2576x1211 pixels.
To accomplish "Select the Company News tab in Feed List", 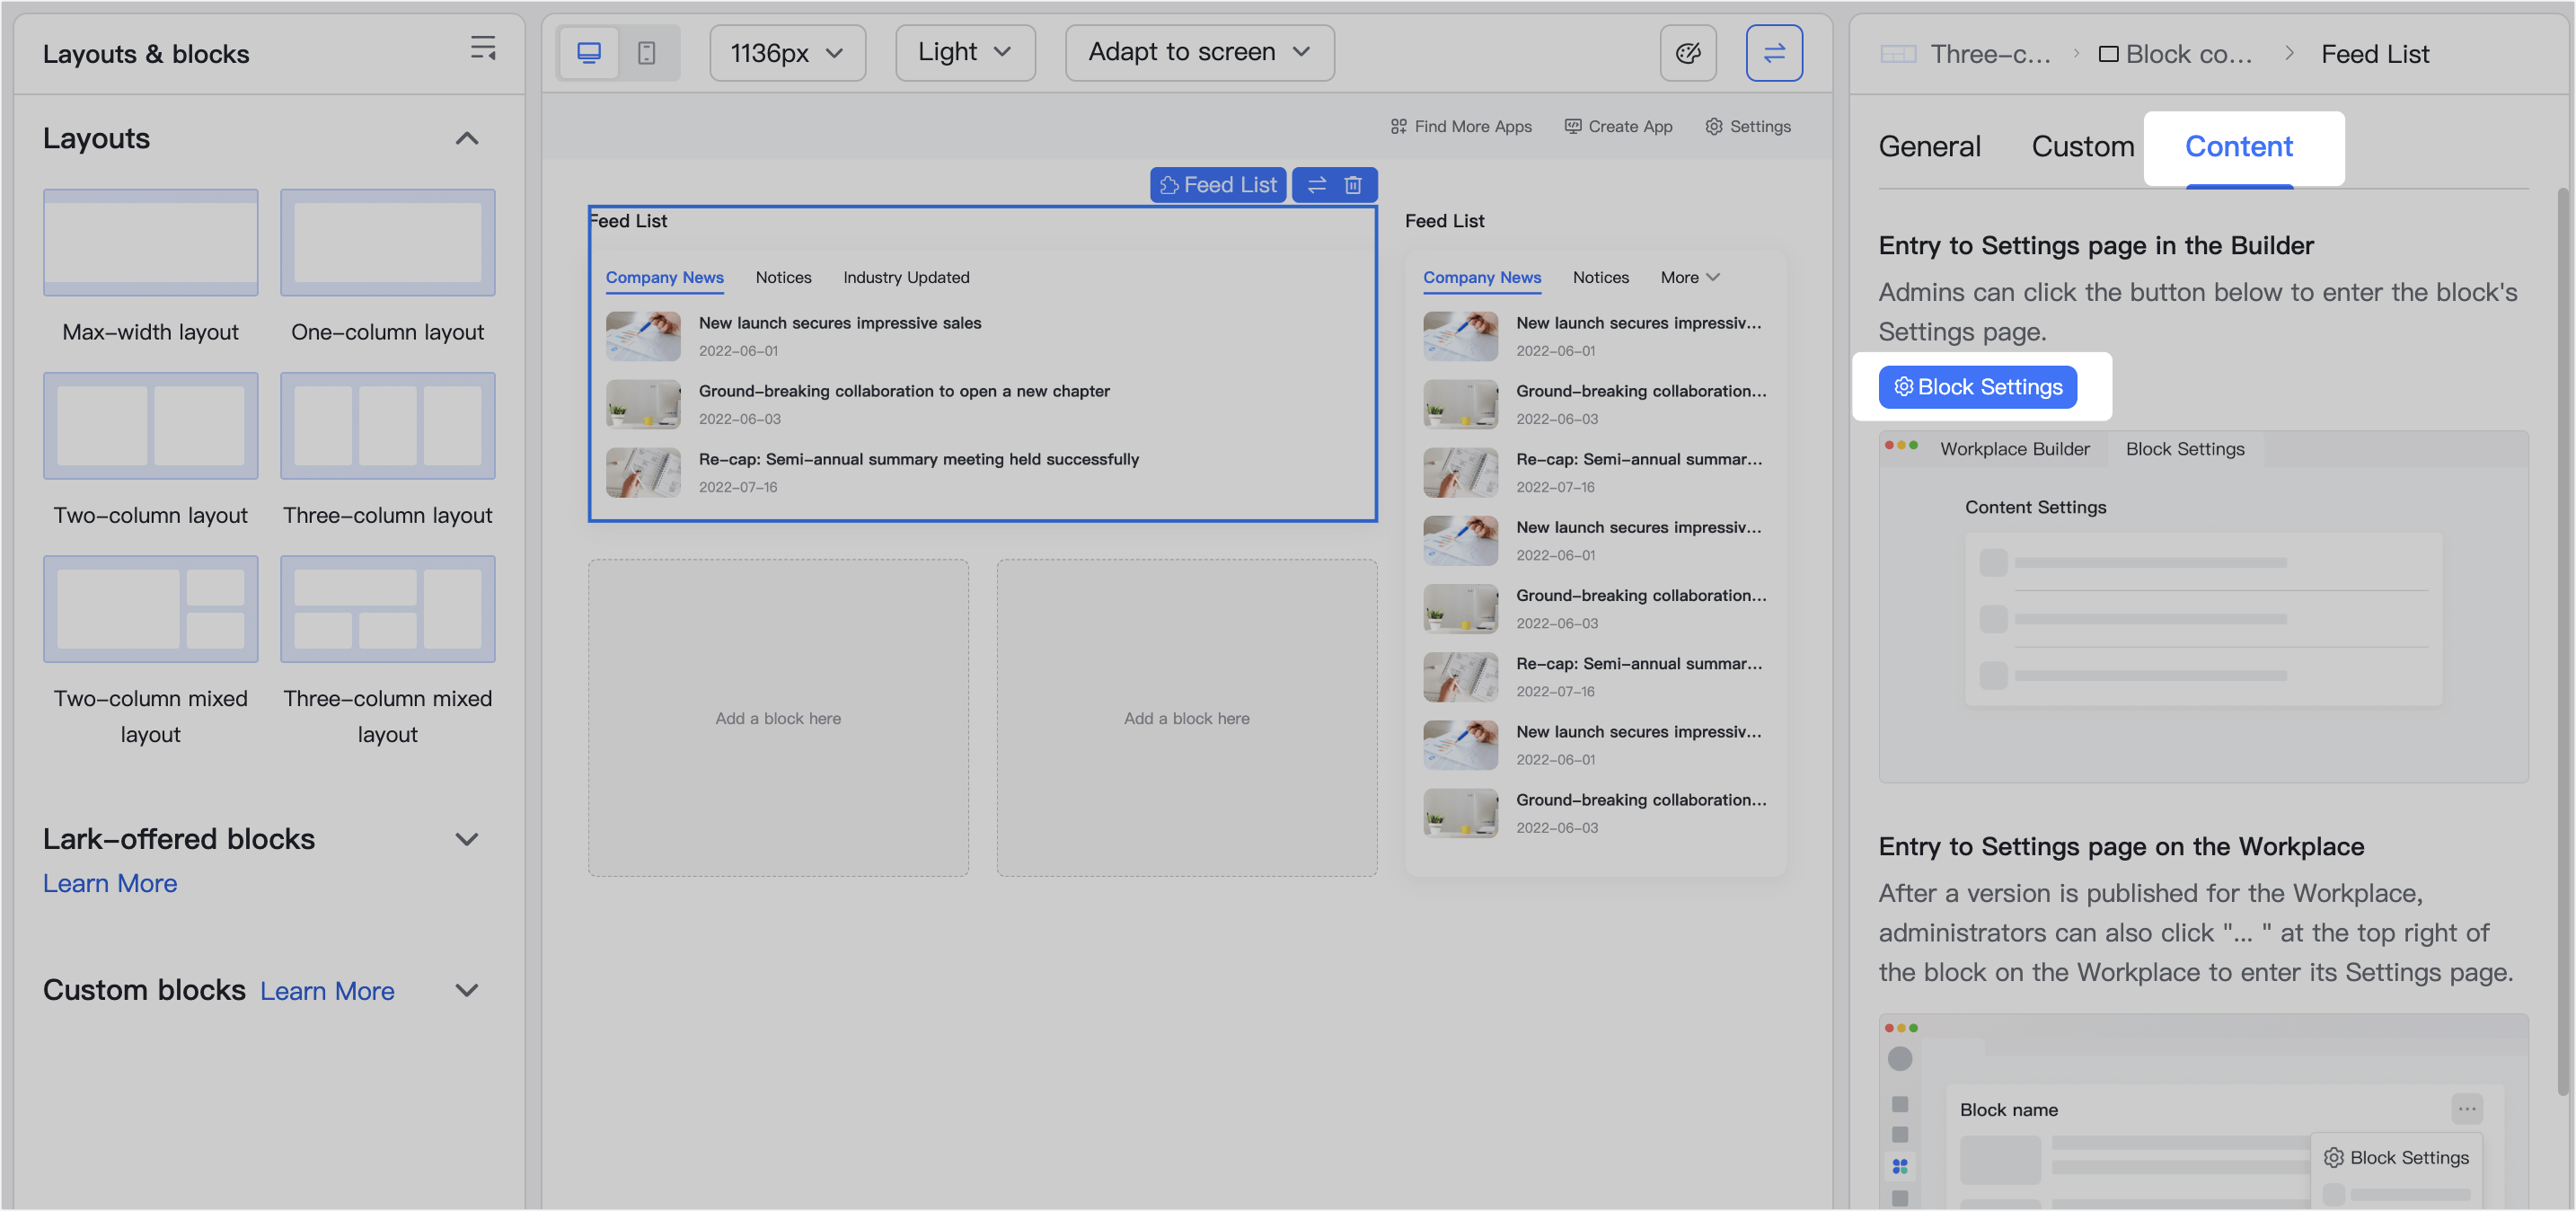I will click(664, 277).
